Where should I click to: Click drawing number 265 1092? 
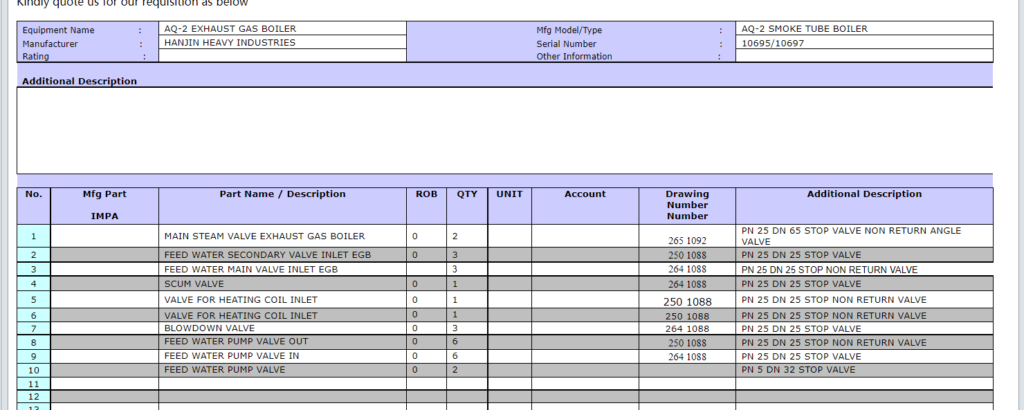[687, 240]
